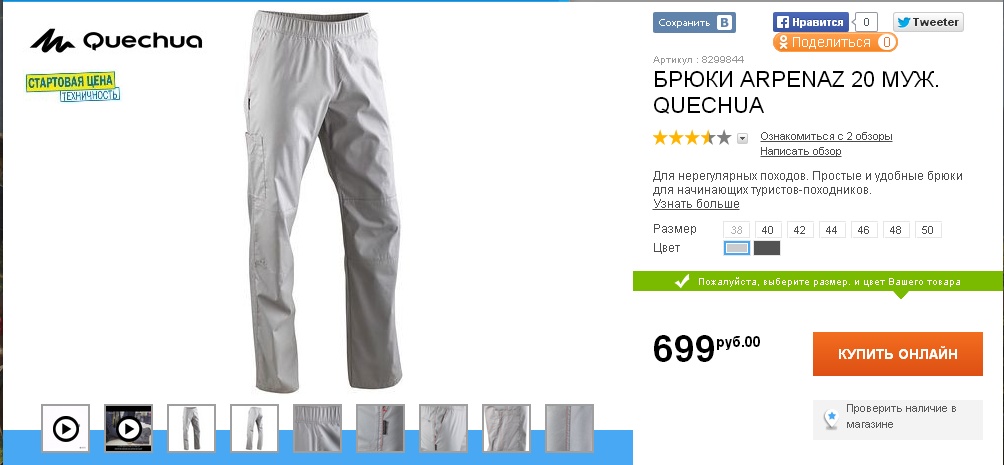Choose the light grey color swatch
1004x465 pixels.
[737, 248]
